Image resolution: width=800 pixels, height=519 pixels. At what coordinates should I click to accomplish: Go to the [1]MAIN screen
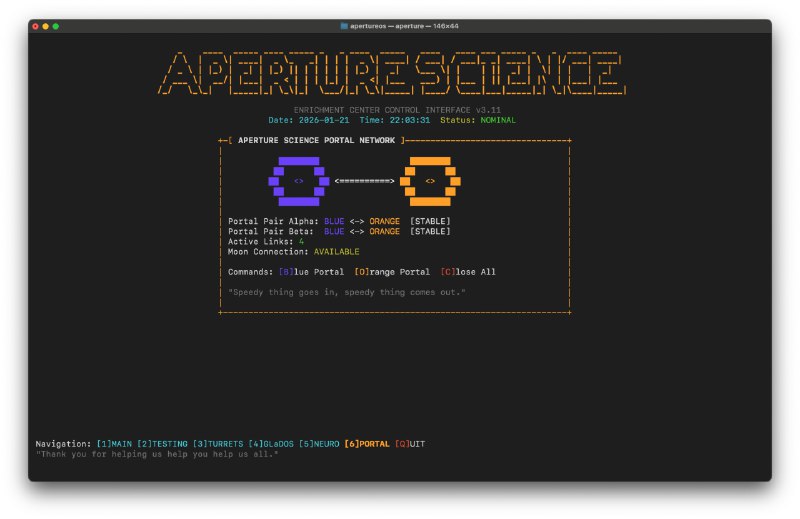tap(114, 444)
